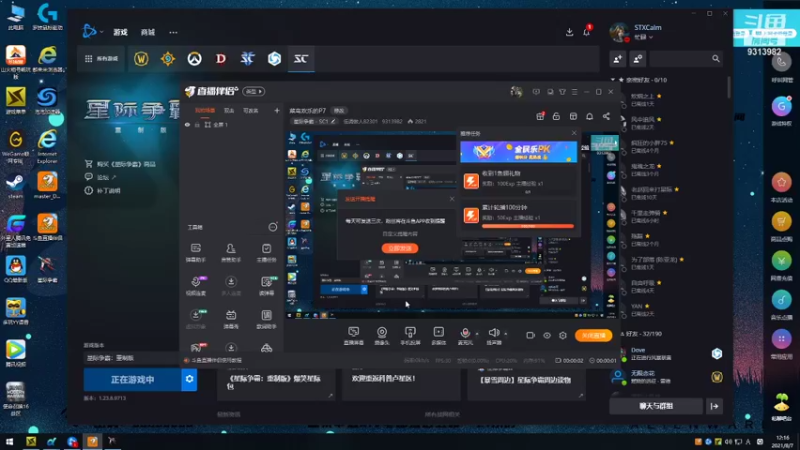800x450 pixels.
Task: Open the game version dropdown above play button
Action: coord(132,358)
